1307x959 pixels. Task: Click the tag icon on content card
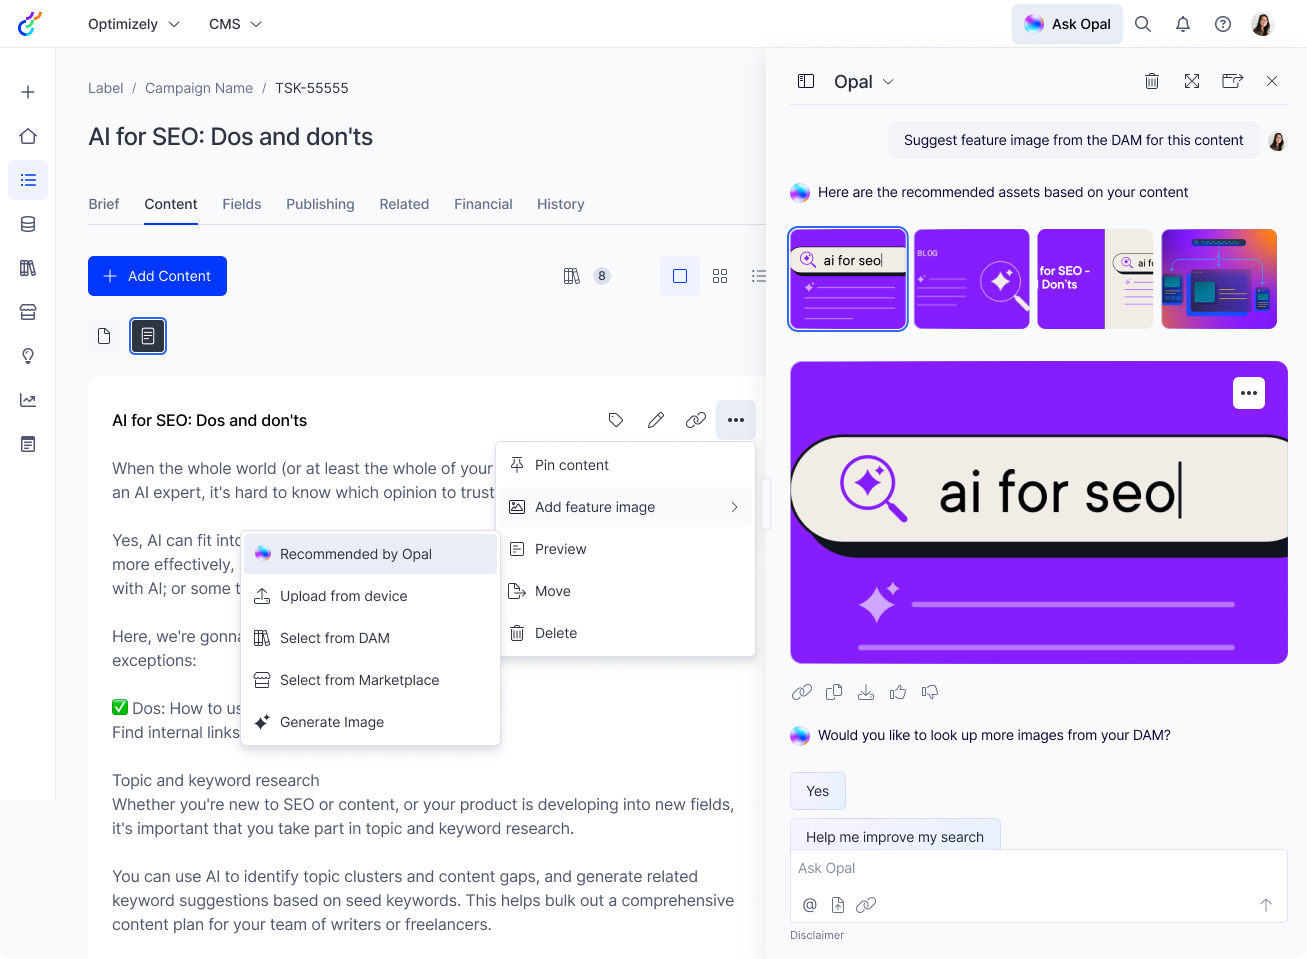(x=616, y=420)
